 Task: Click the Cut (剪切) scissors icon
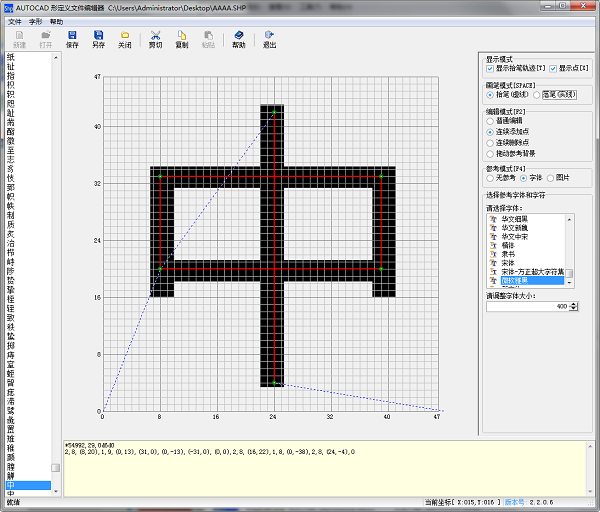pos(155,36)
